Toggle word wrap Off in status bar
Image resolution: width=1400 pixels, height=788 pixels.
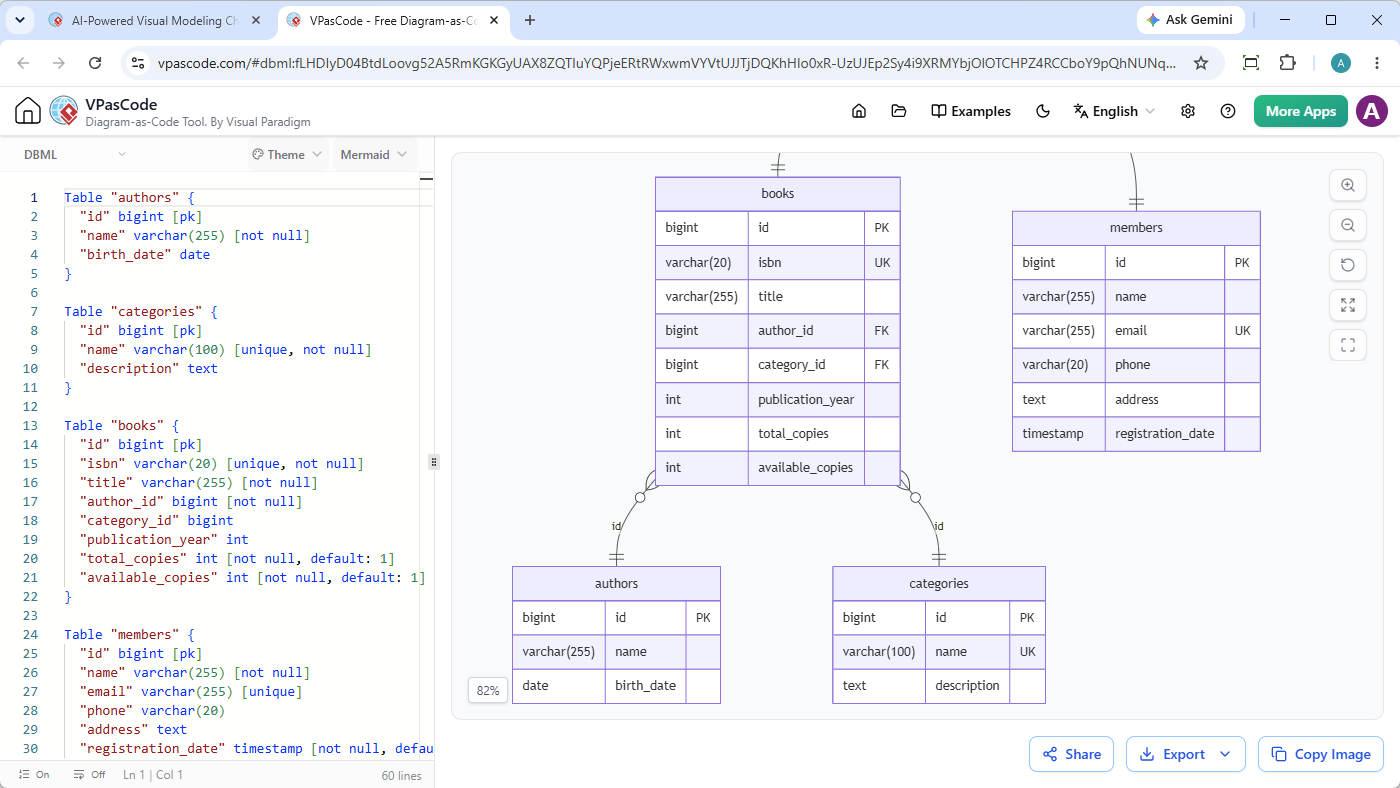pyautogui.click(x=89, y=775)
